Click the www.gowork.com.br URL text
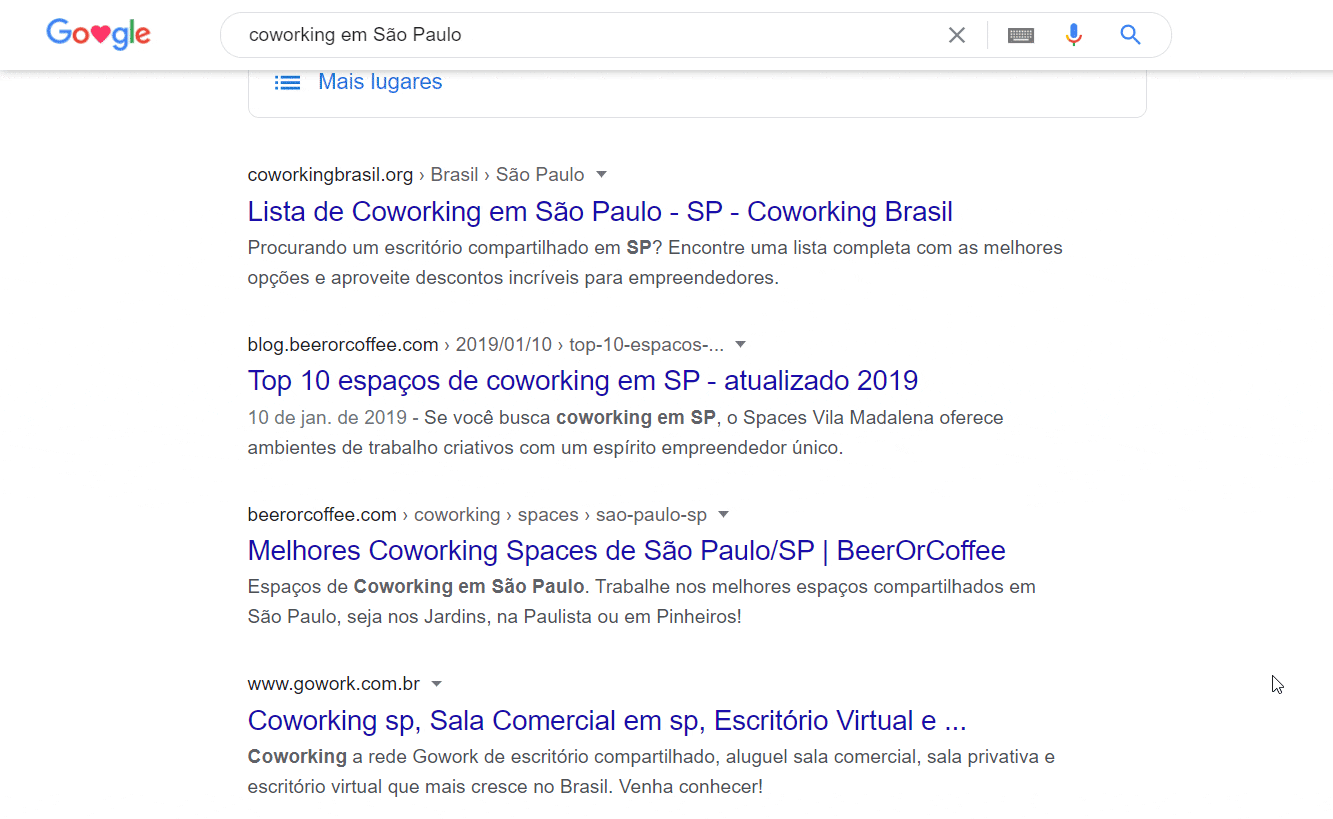The width and height of the screenshot is (1333, 819). click(334, 685)
